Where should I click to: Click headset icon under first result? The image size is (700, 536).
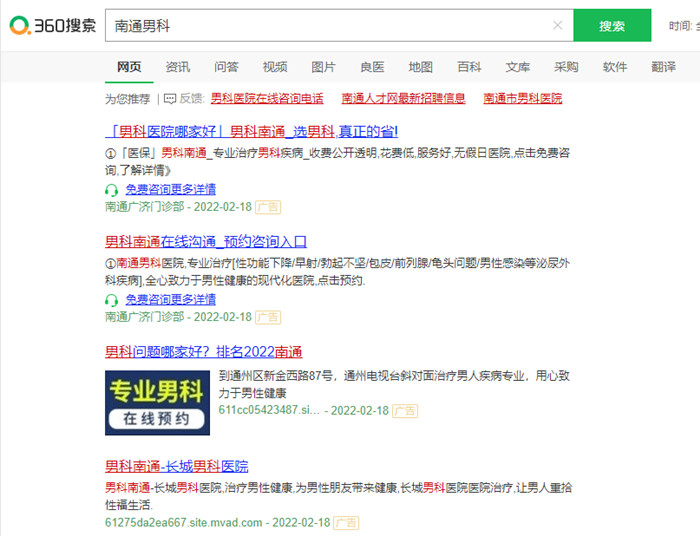pyautogui.click(x=112, y=191)
